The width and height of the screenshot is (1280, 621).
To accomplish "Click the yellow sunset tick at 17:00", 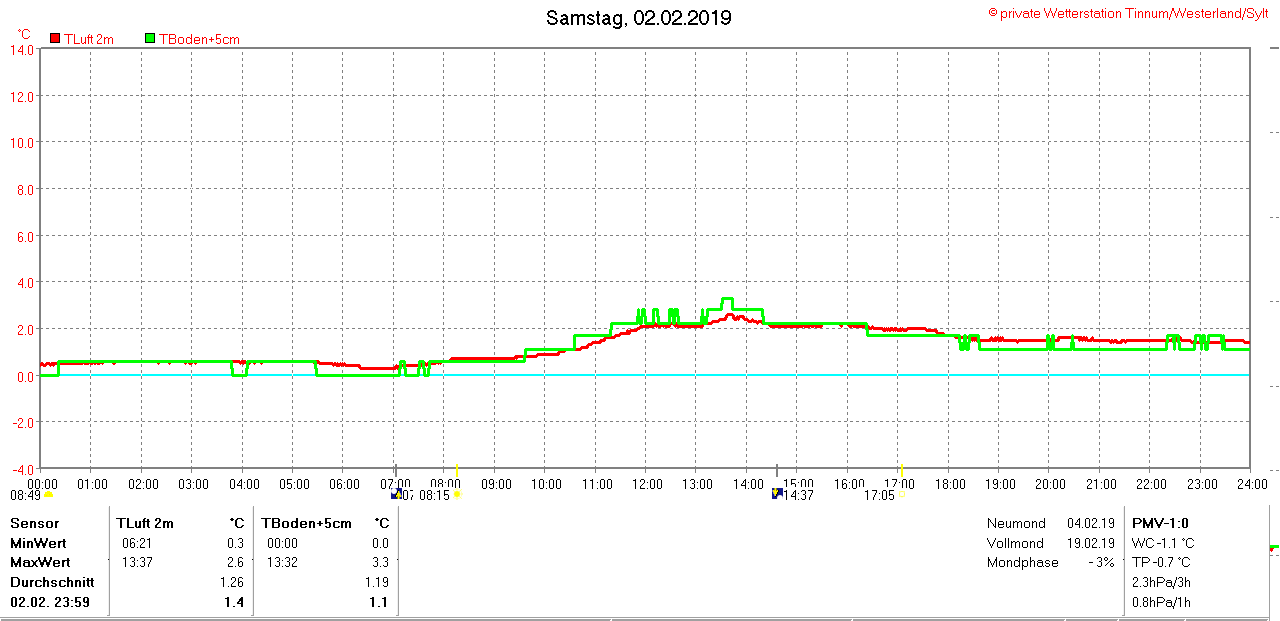I will 901,470.
